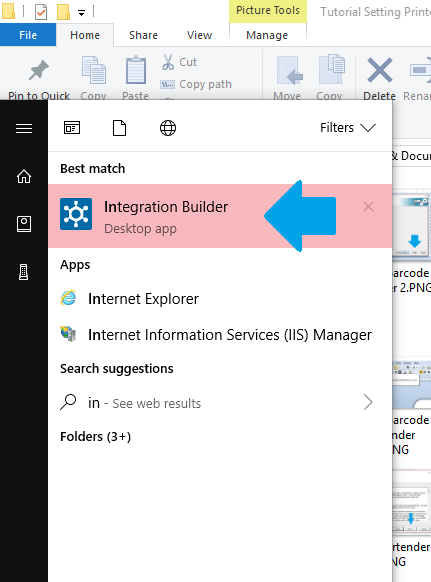Screen dimensions: 431x582
Task: Open Internet Information Services (IIS) Manager
Action: coord(220,335)
